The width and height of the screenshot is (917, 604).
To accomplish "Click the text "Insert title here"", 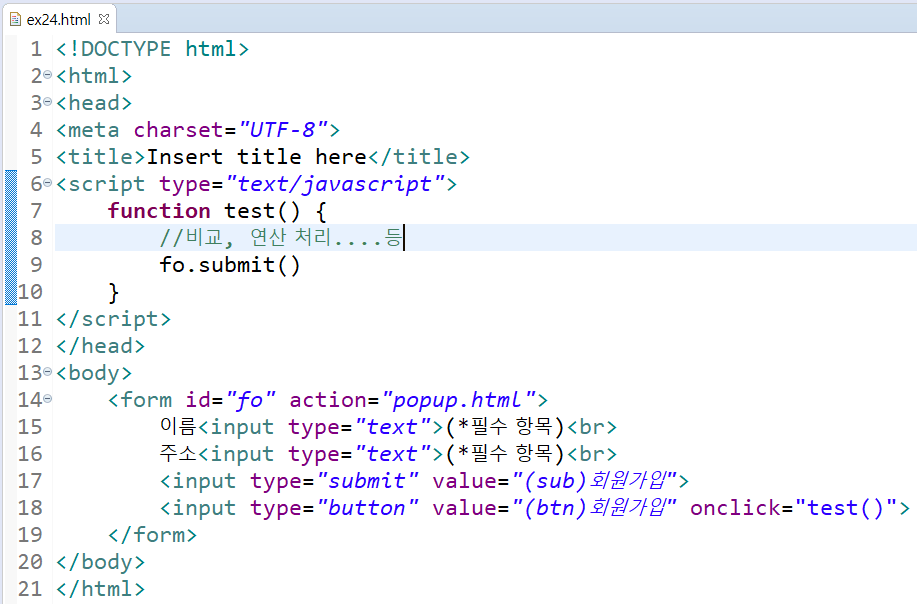I will click(256, 157).
